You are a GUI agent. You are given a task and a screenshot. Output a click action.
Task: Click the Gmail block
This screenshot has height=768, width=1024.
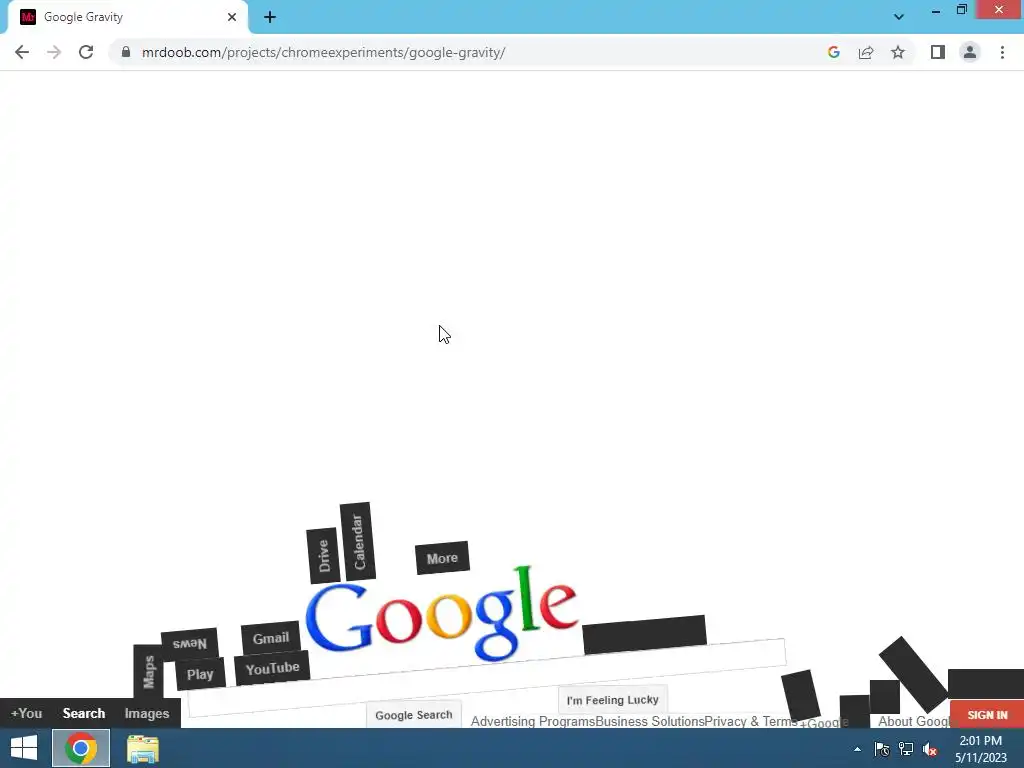click(271, 638)
